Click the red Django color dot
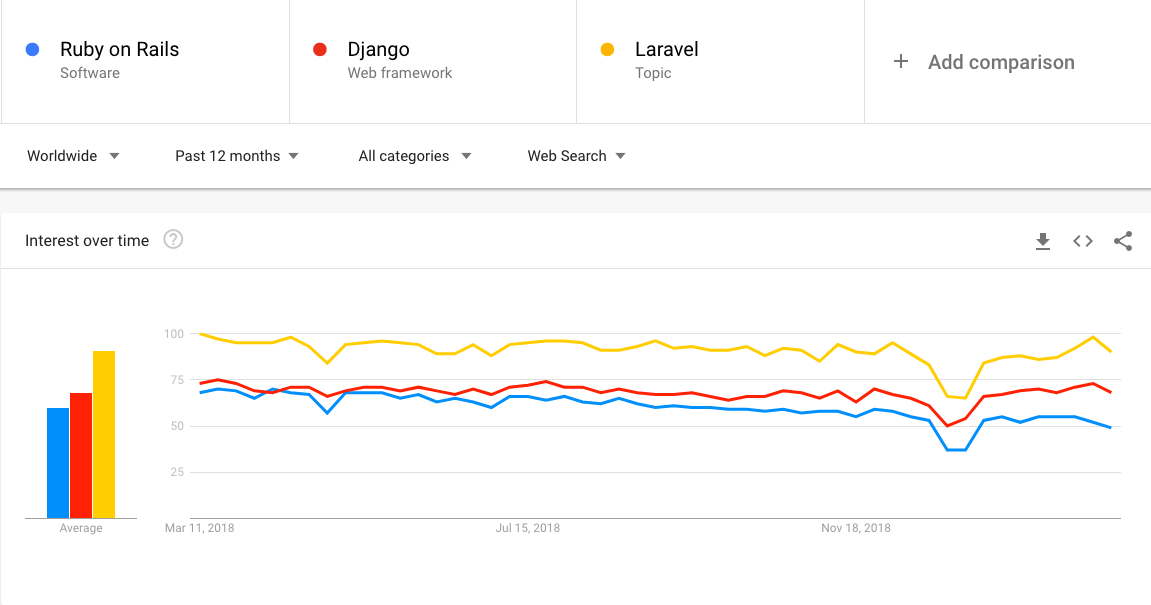1151x605 pixels. click(320, 49)
